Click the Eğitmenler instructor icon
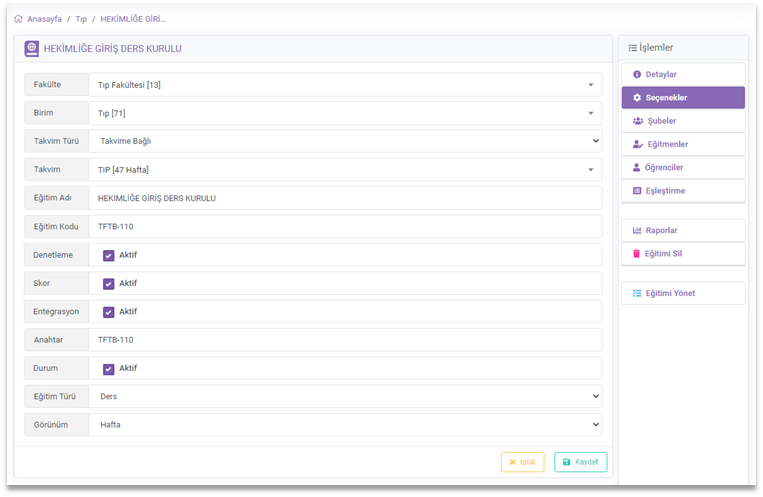The height and width of the screenshot is (497, 763). 637,144
